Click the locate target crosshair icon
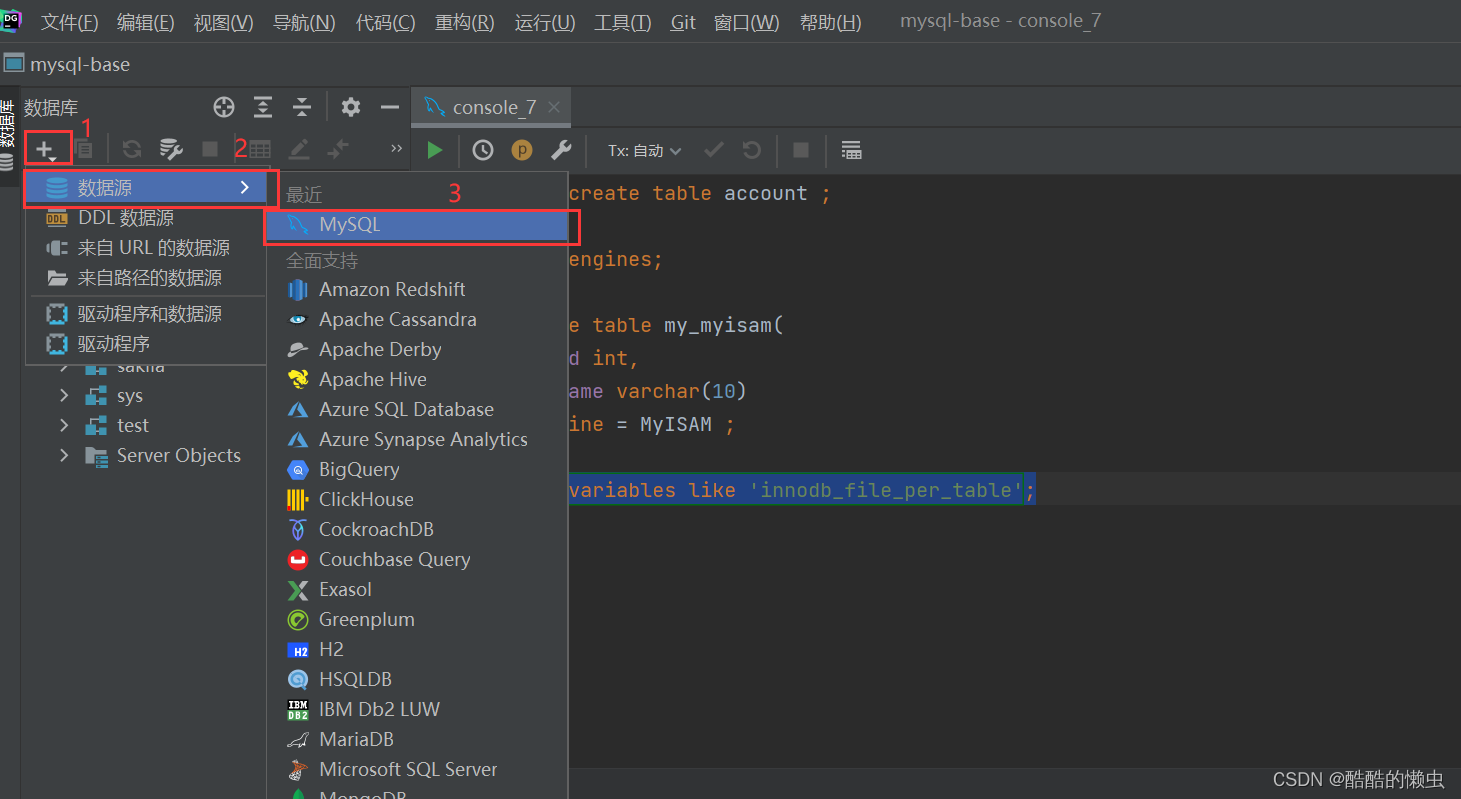The image size is (1461, 799). pyautogui.click(x=224, y=107)
